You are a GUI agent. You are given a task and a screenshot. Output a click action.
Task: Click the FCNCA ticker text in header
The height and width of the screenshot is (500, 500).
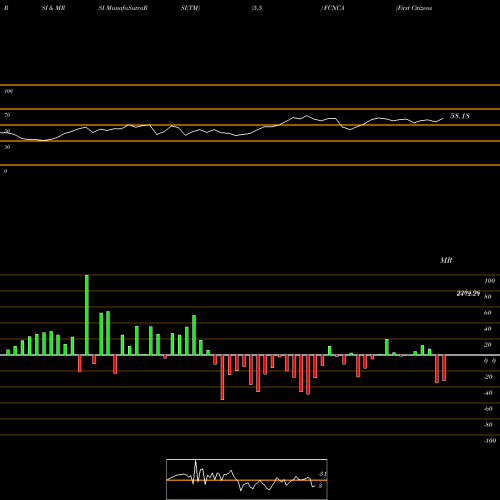coord(334,8)
